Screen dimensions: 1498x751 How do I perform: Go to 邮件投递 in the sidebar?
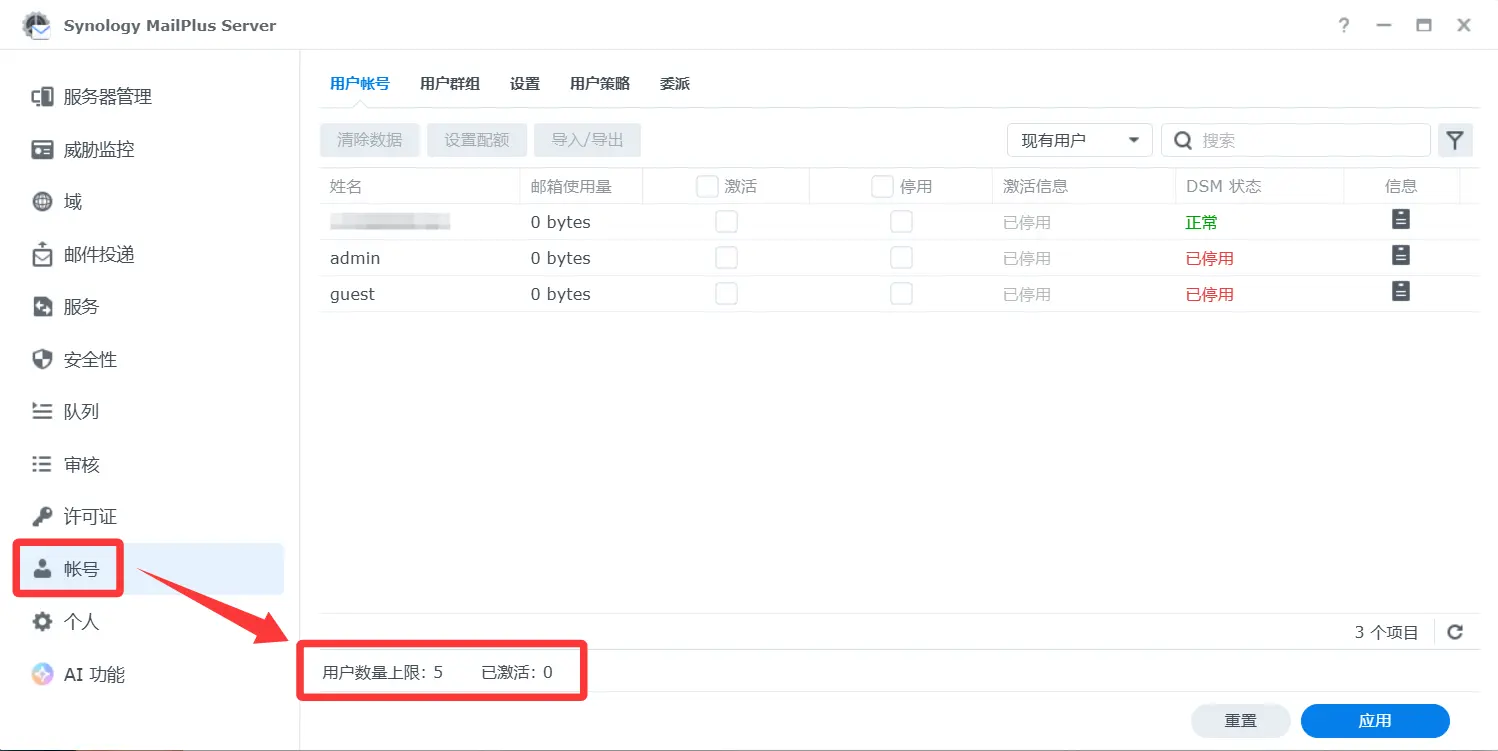click(x=98, y=255)
